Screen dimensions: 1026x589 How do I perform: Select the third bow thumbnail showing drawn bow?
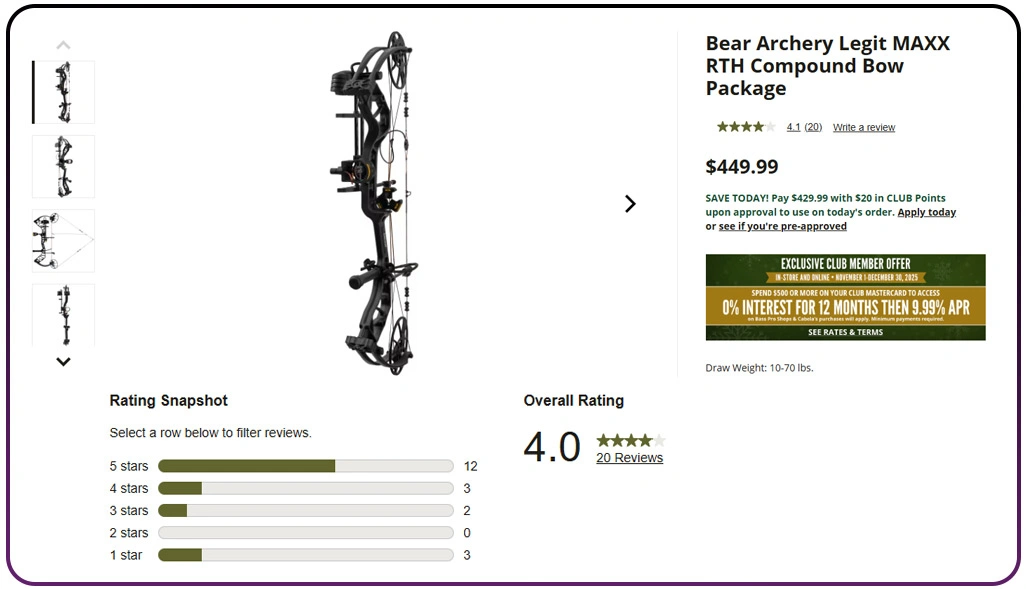tap(64, 240)
